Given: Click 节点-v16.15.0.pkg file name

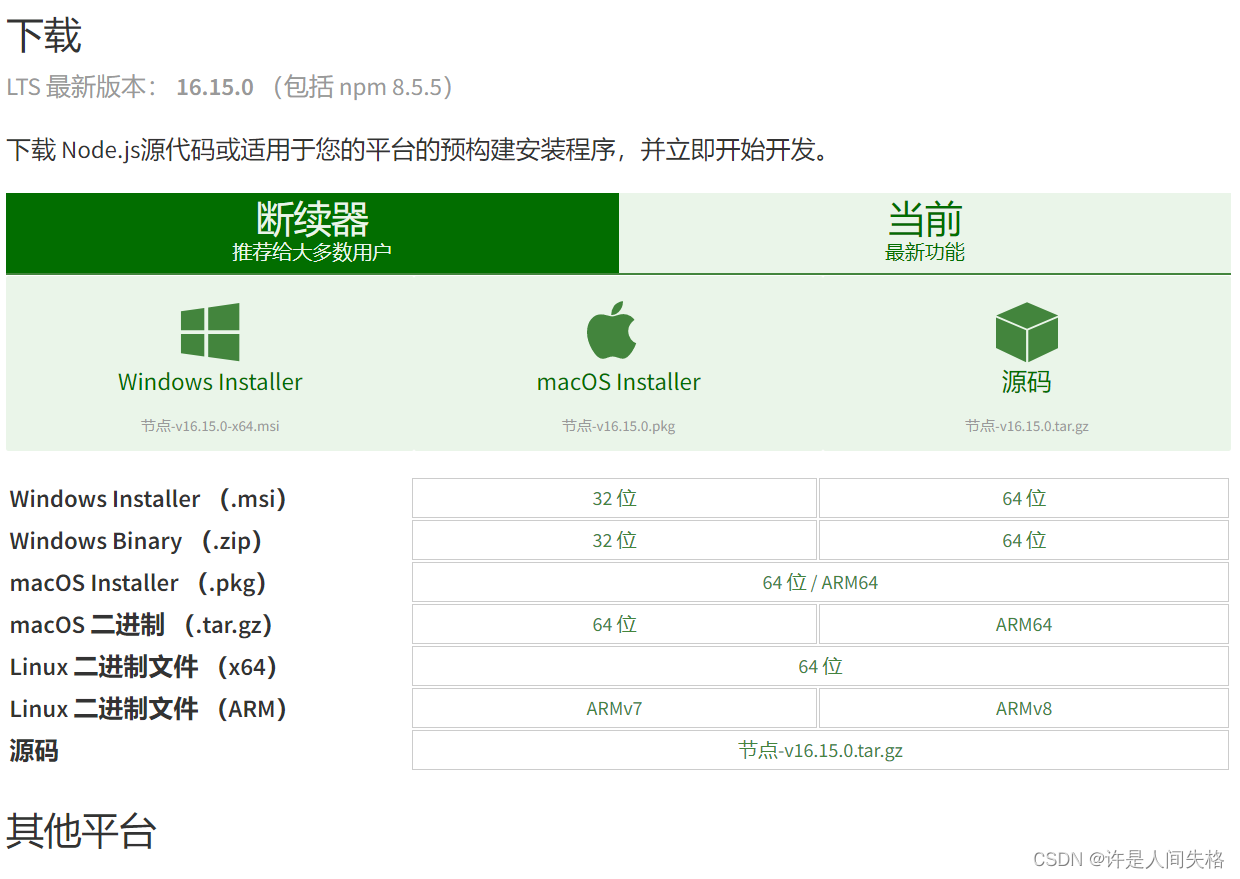Looking at the screenshot, I should point(618,426).
